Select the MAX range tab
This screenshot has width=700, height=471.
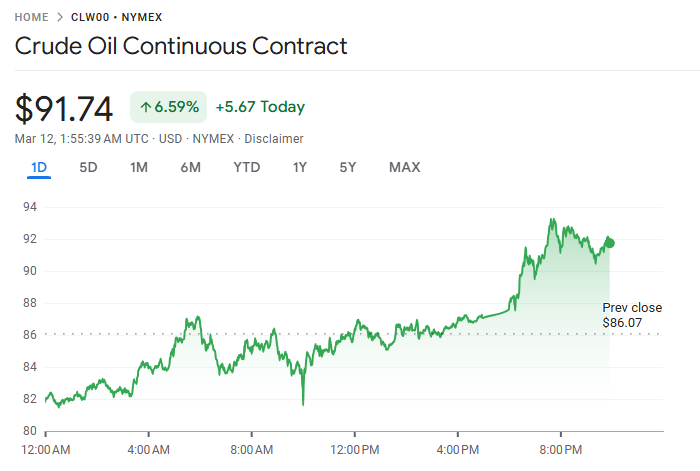(404, 167)
